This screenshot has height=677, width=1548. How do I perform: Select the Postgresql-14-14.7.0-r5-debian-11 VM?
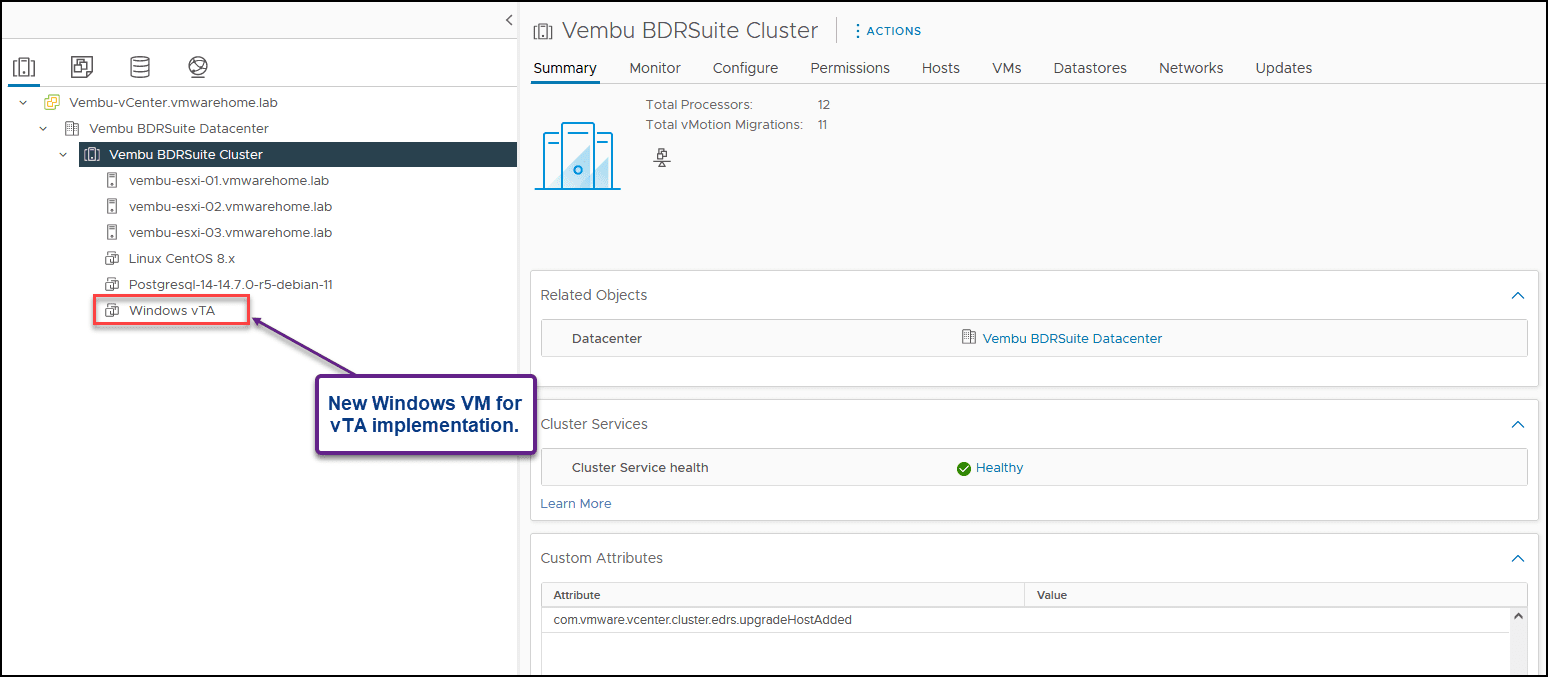[231, 284]
